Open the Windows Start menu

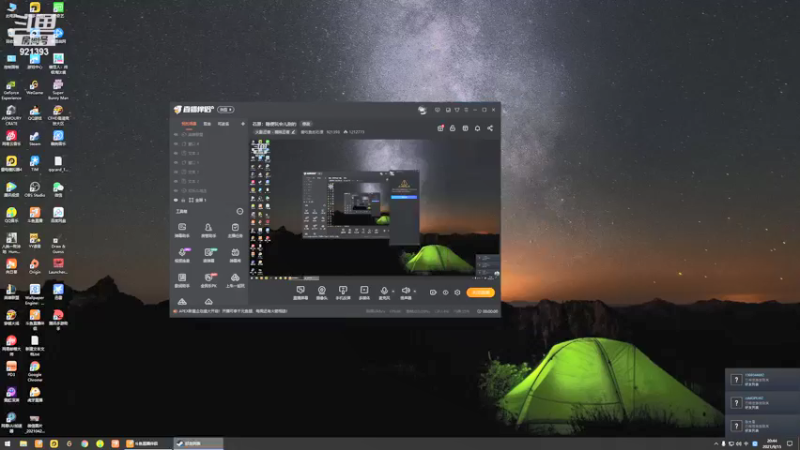(x=8, y=444)
